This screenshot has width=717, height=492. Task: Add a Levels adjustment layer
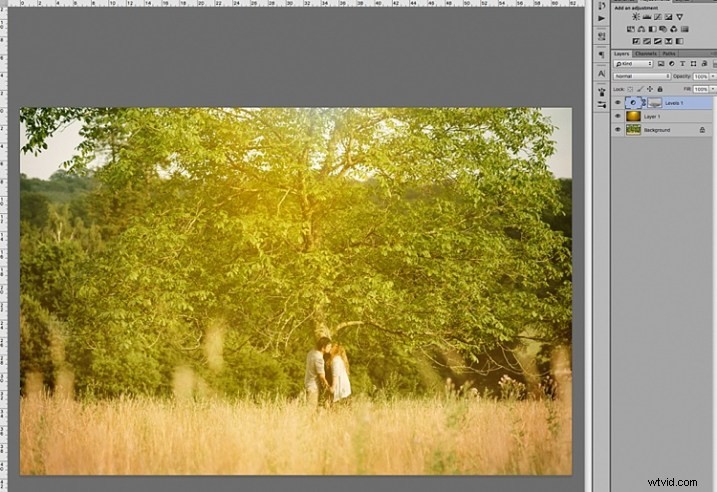coord(647,17)
